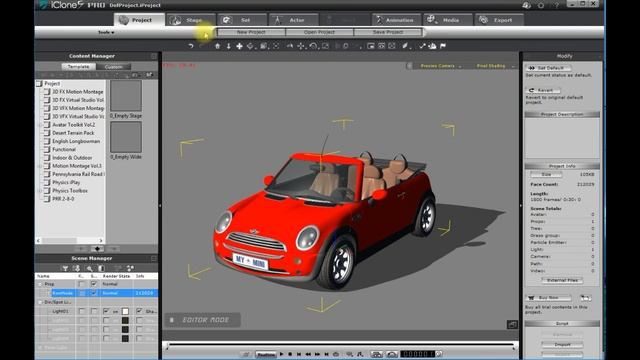
Task: Click the Scene Manager filter funnel icon
Action: coord(65,268)
